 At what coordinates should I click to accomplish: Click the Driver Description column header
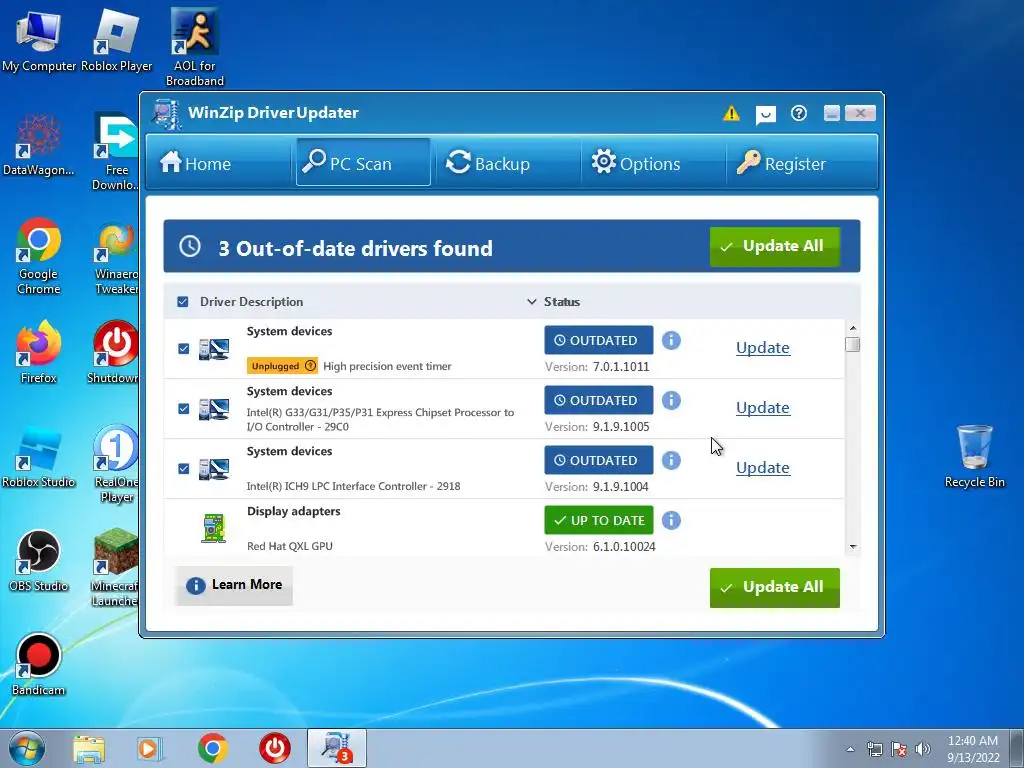251,302
